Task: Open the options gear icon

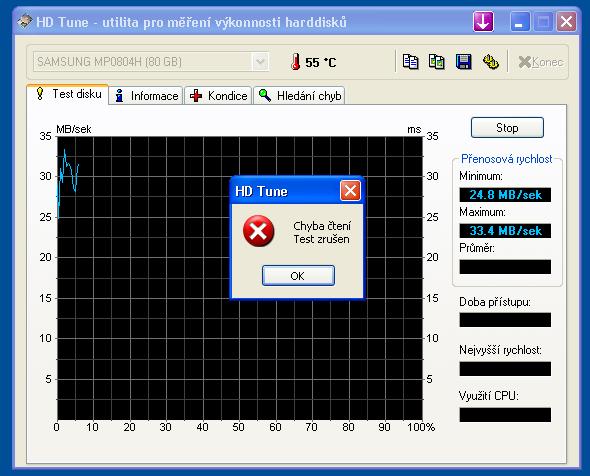Action: pos(490,62)
